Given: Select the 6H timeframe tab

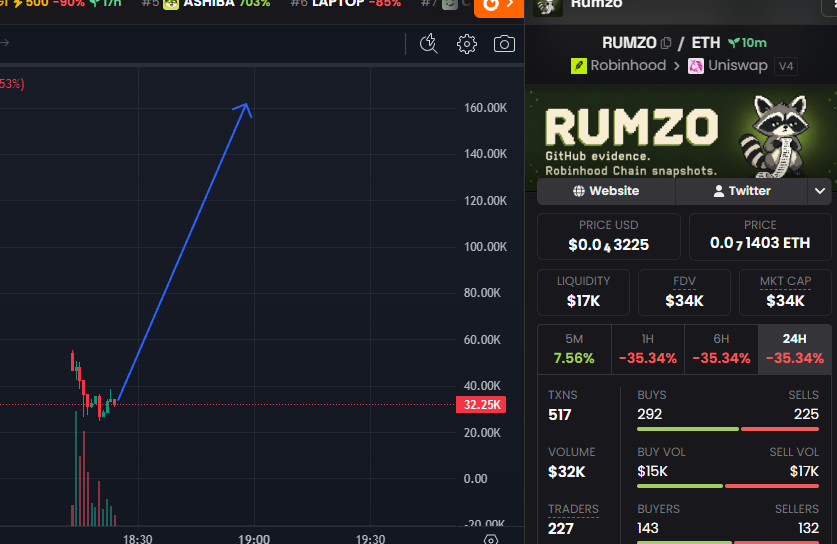Looking at the screenshot, I should point(721,349).
